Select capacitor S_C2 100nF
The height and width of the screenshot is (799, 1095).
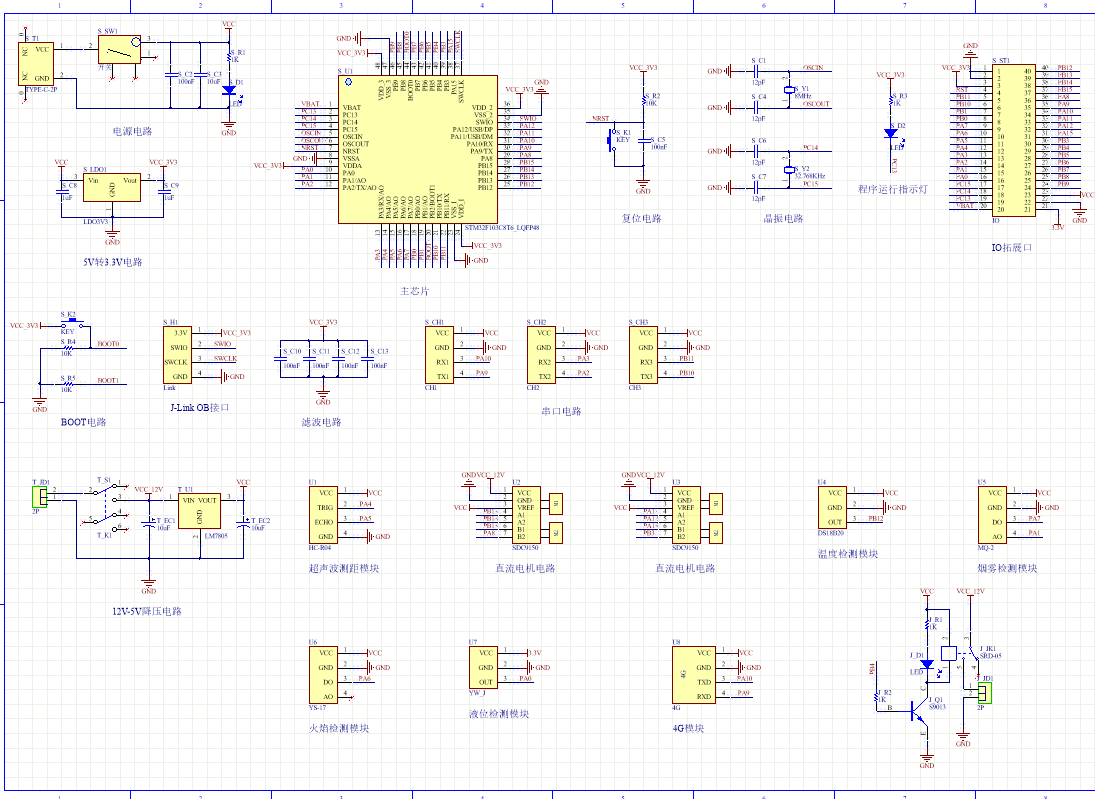[x=170, y=73]
